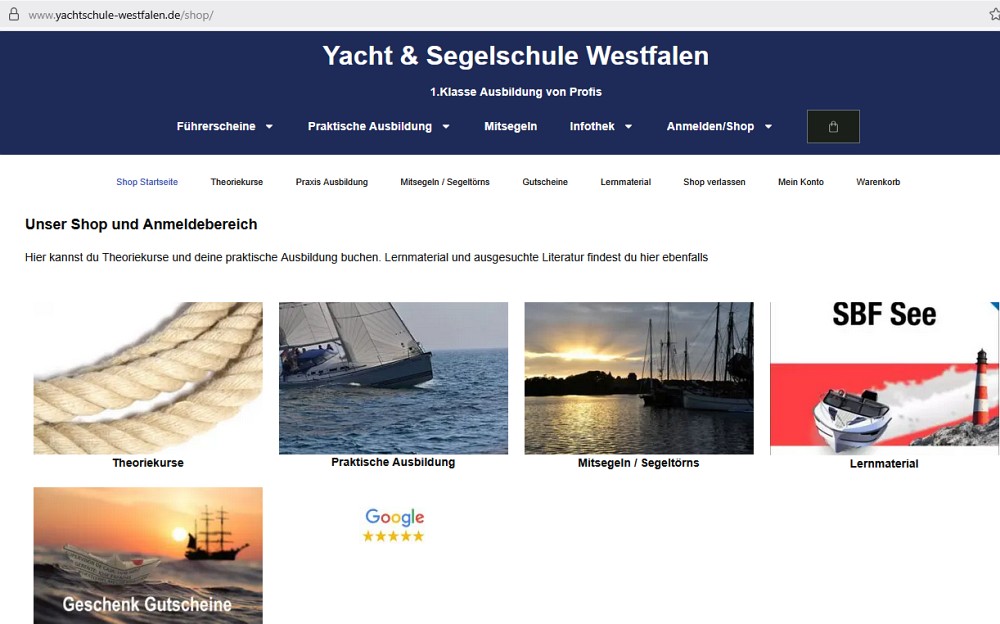This screenshot has height=624, width=1000.
Task: Select the sunset harbor Mitsegeln thumbnail
Action: click(639, 378)
